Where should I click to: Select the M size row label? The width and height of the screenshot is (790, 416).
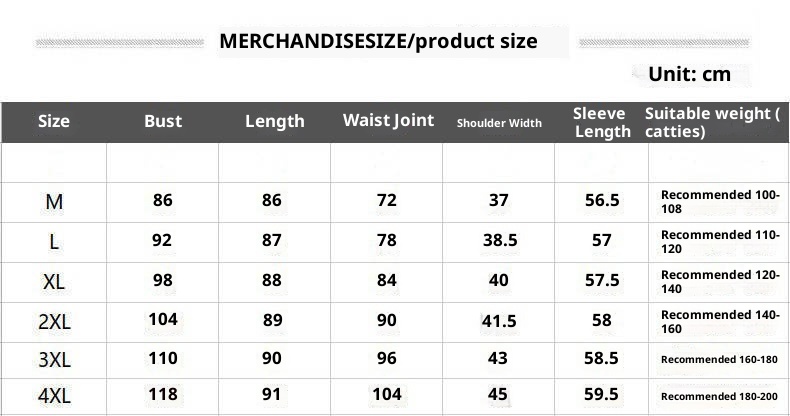pyautogui.click(x=54, y=202)
